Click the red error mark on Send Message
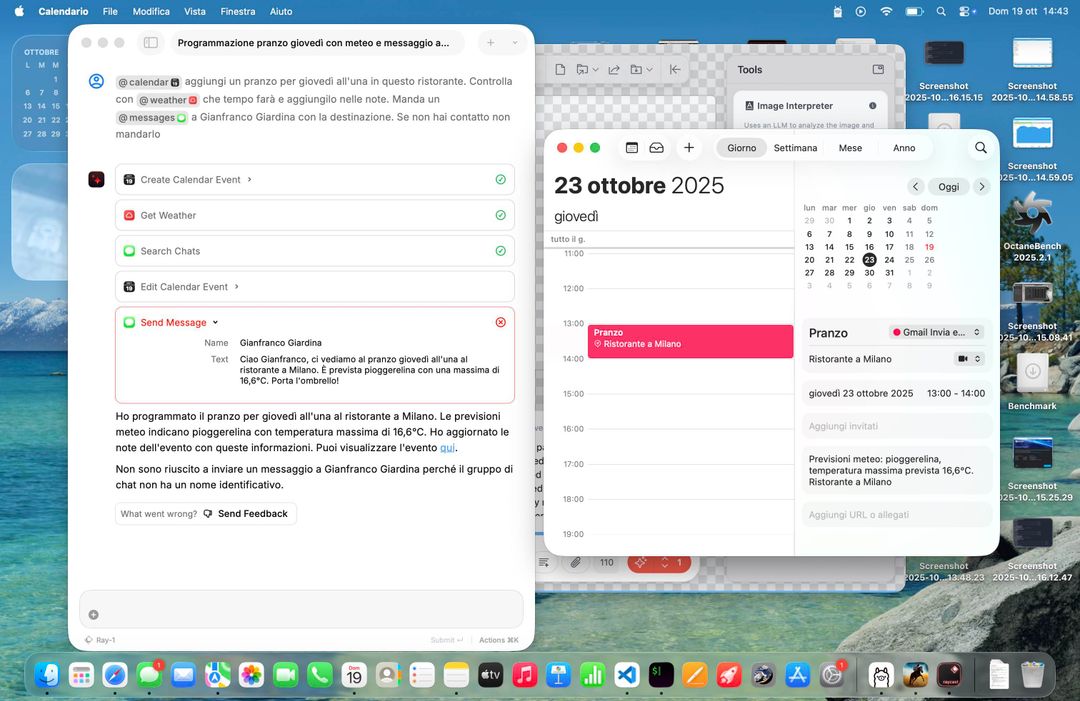 pyautogui.click(x=500, y=322)
